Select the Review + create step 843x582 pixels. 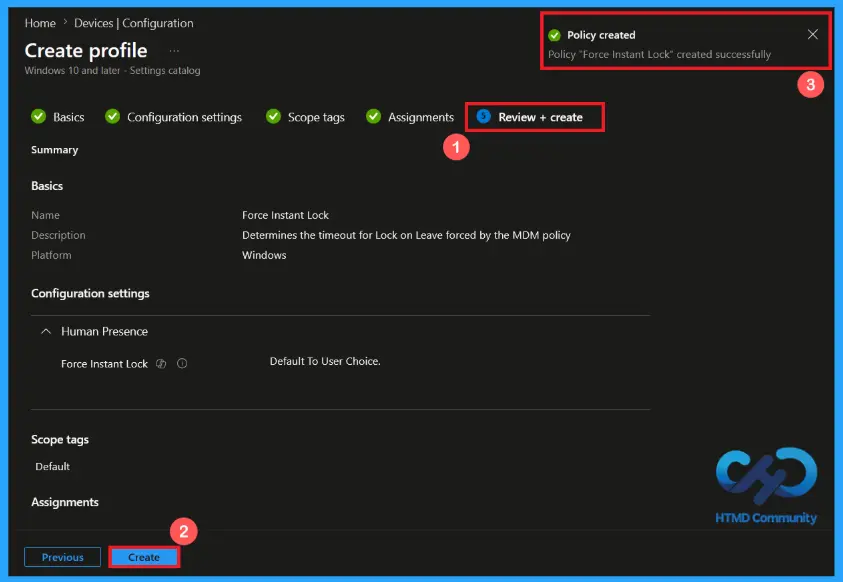530,117
